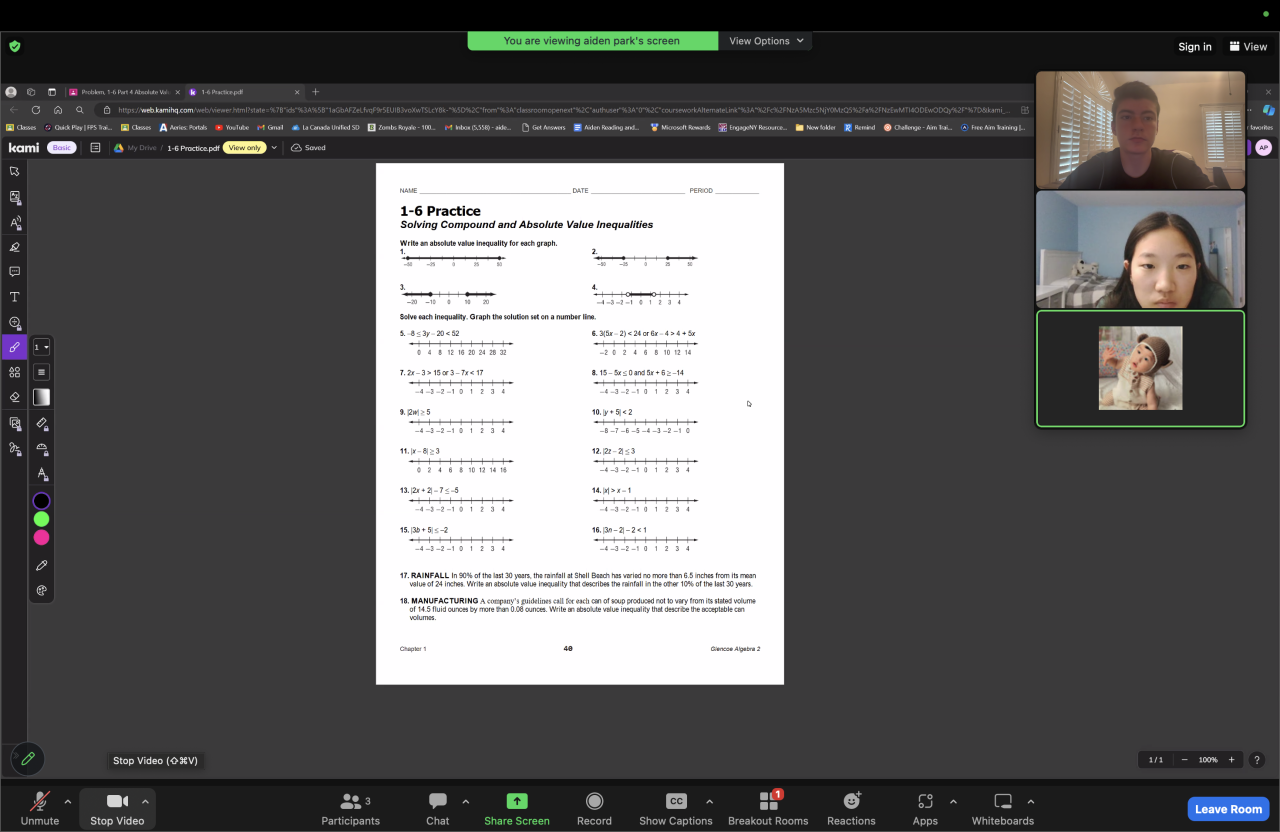Open the color palette icon
Screen dimensions: 1280x832
(x=41, y=591)
